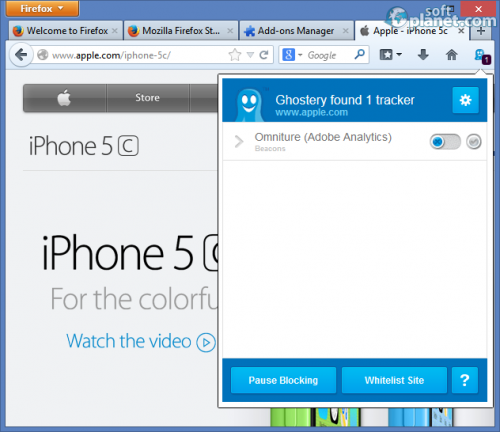Switch to the Mozilla Firefox Start tab
Image resolution: width=500 pixels, height=432 pixels.
click(x=181, y=31)
